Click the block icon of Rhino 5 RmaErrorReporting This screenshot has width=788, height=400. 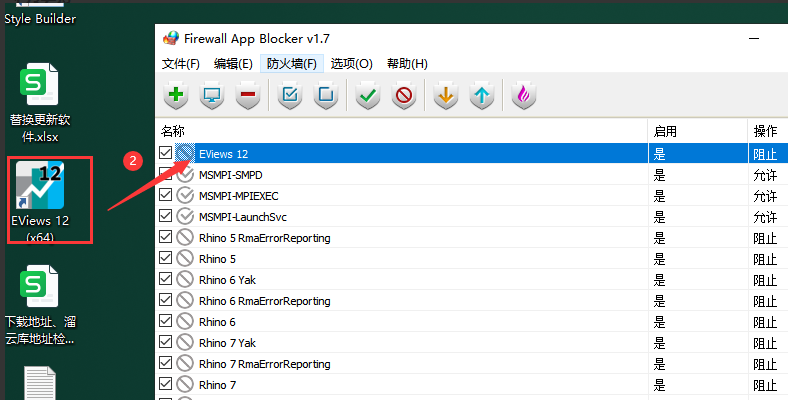[185, 238]
